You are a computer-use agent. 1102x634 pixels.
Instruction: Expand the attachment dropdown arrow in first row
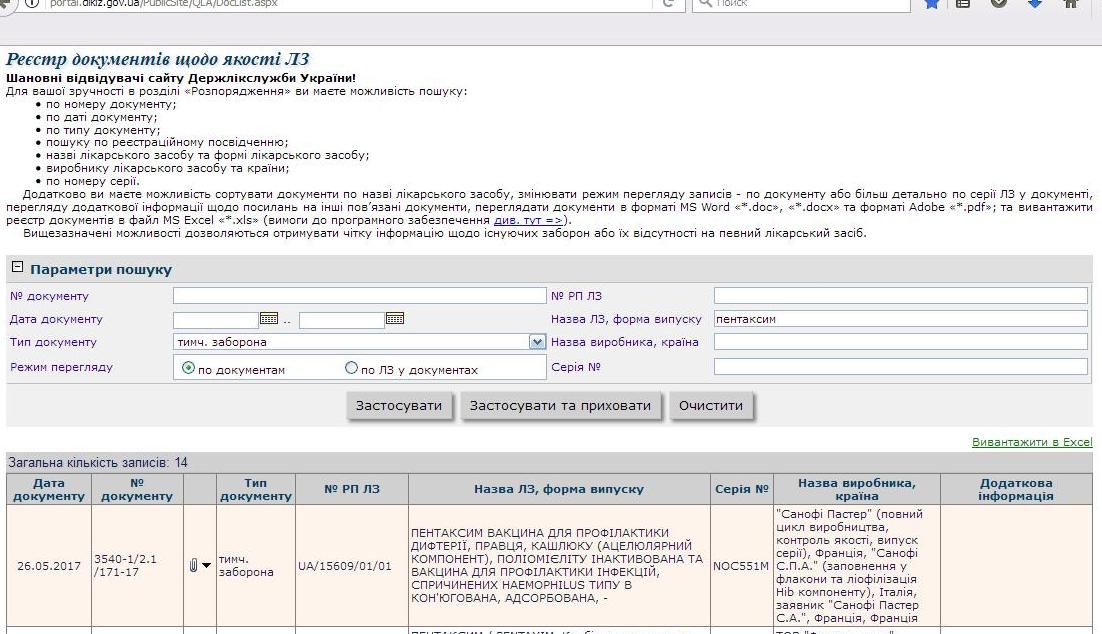(x=206, y=565)
